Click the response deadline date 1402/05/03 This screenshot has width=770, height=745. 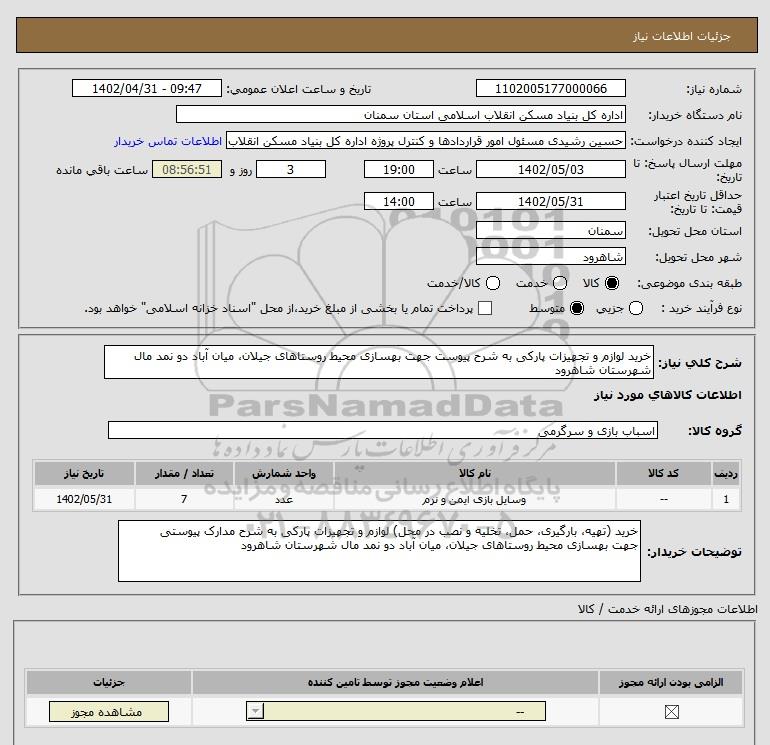tap(550, 169)
